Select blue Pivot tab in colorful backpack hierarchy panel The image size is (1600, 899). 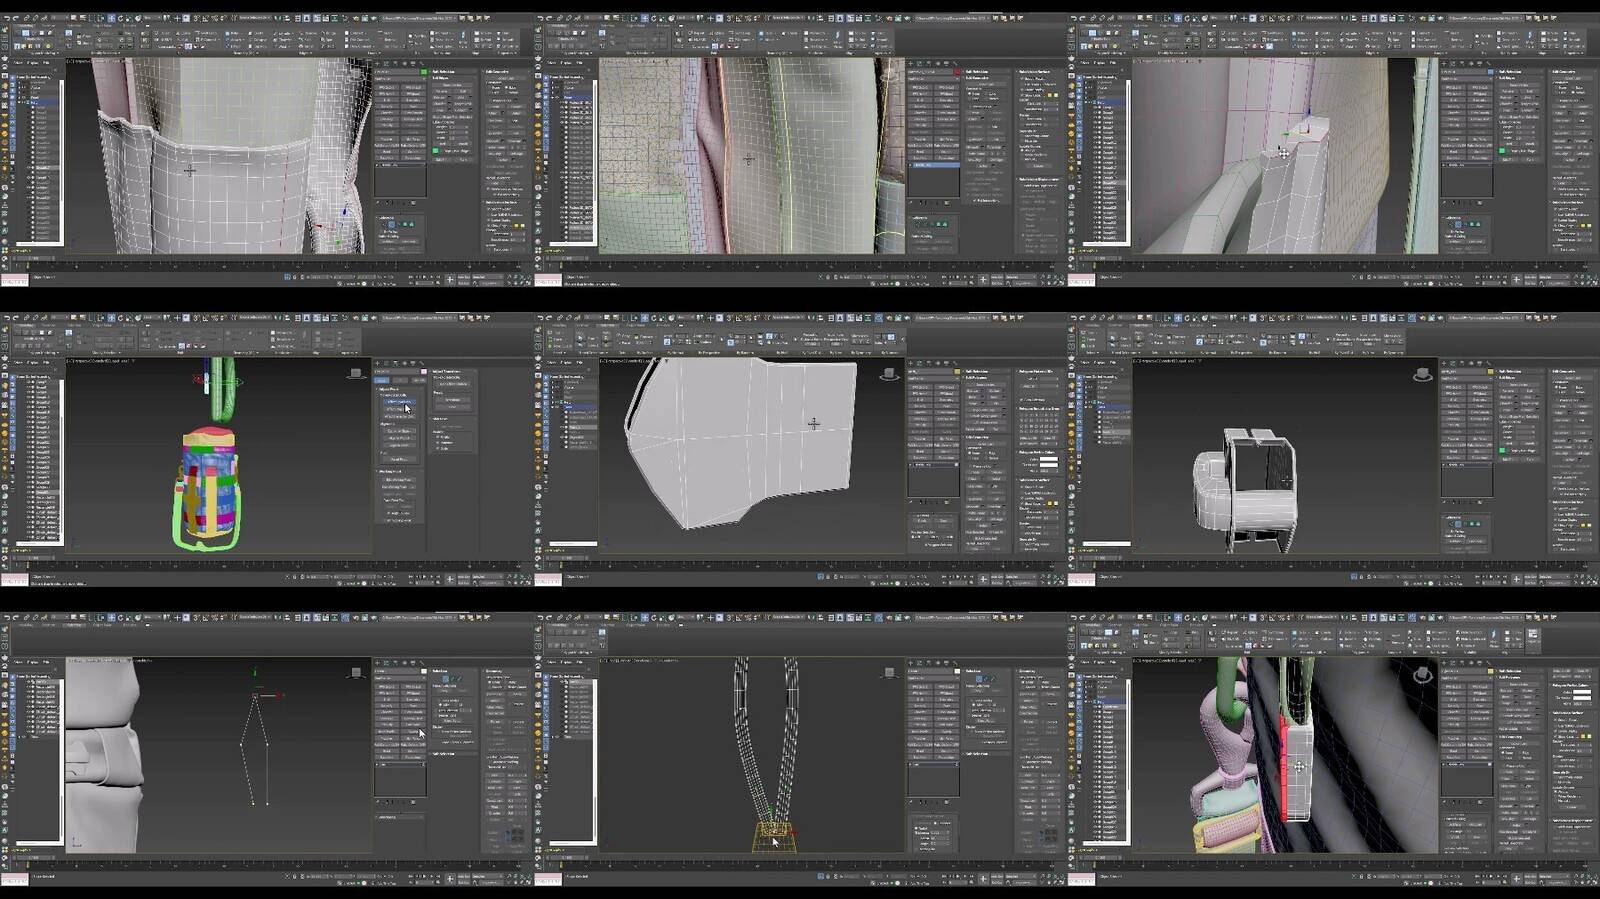click(381, 380)
